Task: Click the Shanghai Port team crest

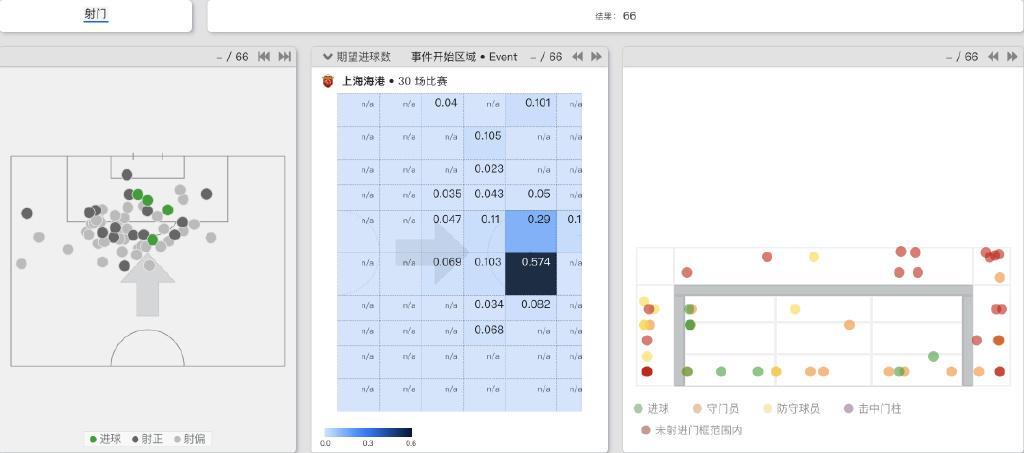Action: pos(328,81)
